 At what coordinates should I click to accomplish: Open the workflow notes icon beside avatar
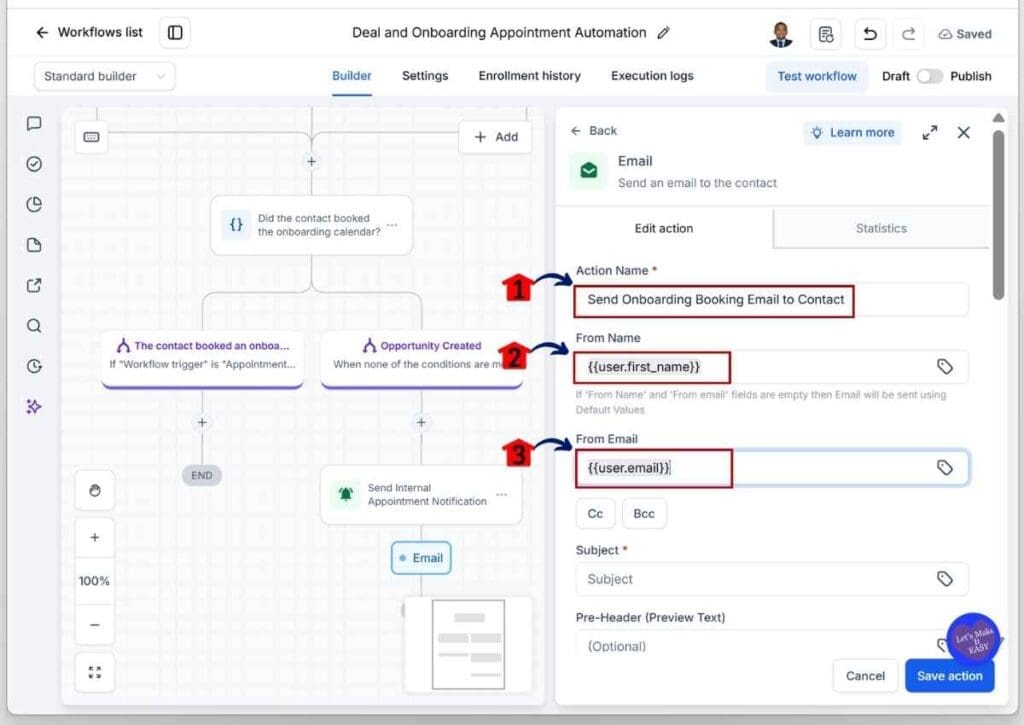click(x=825, y=33)
